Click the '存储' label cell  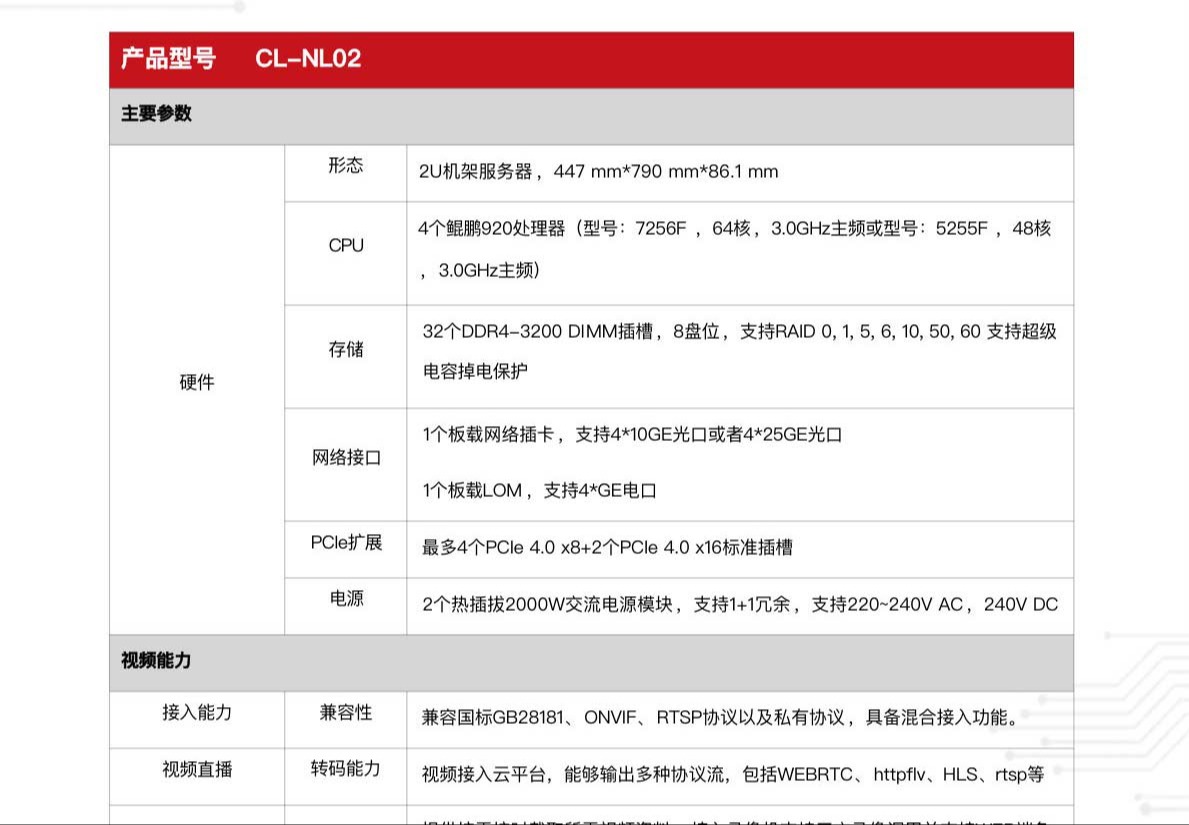pyautogui.click(x=346, y=356)
